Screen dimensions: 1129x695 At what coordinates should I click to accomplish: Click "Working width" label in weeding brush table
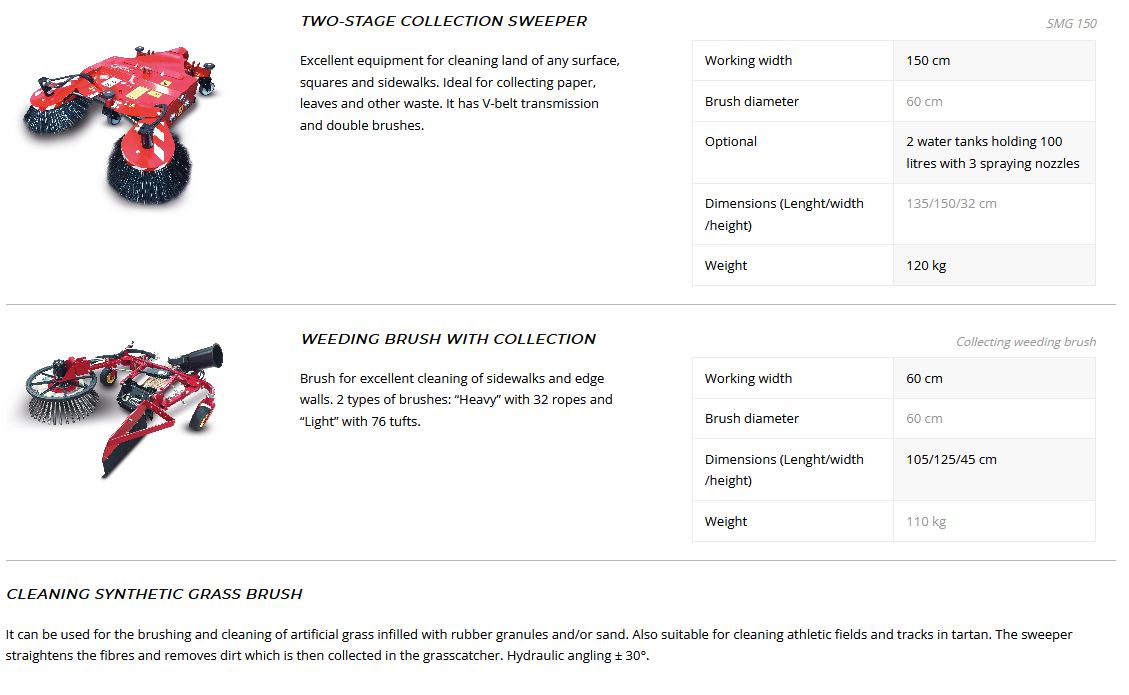click(748, 379)
